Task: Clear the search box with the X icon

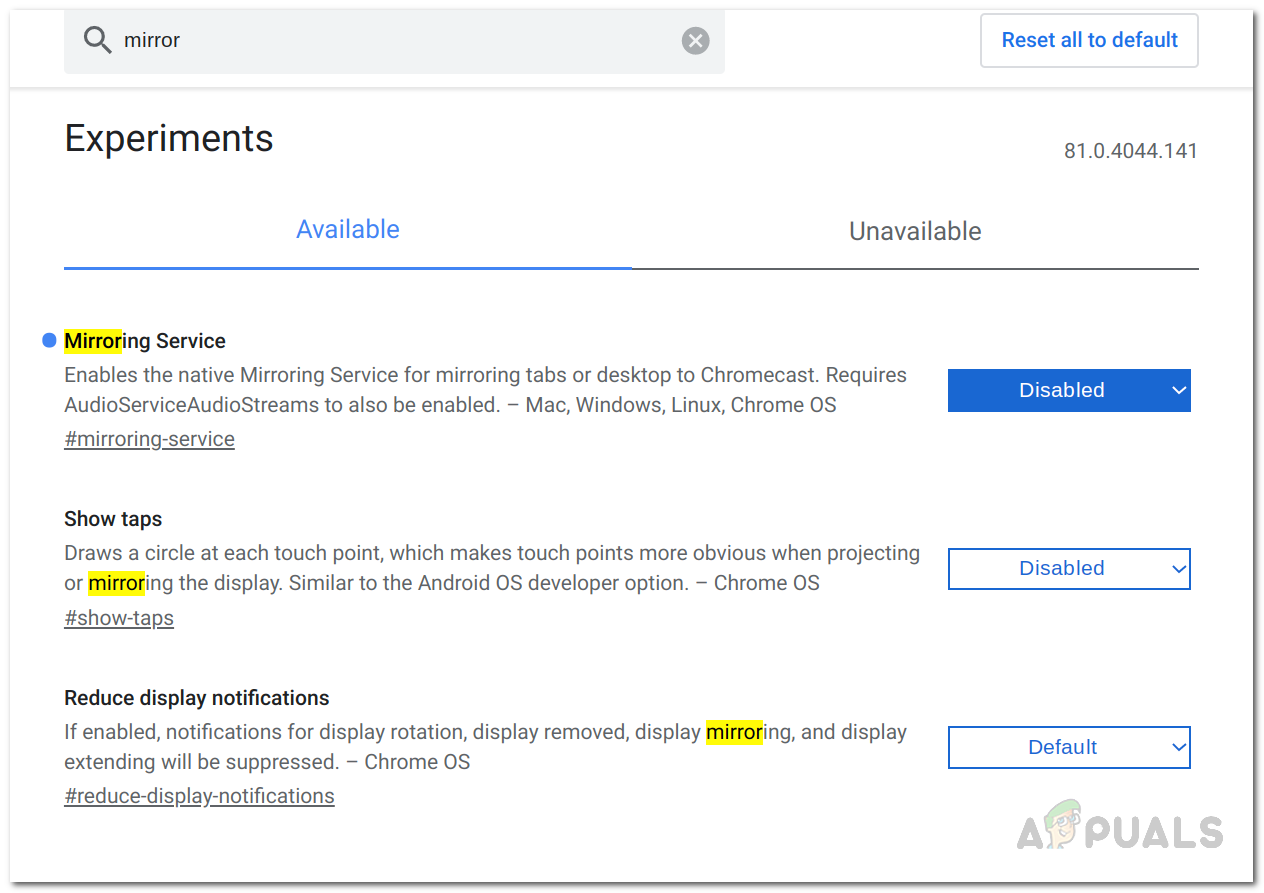Action: 695,40
